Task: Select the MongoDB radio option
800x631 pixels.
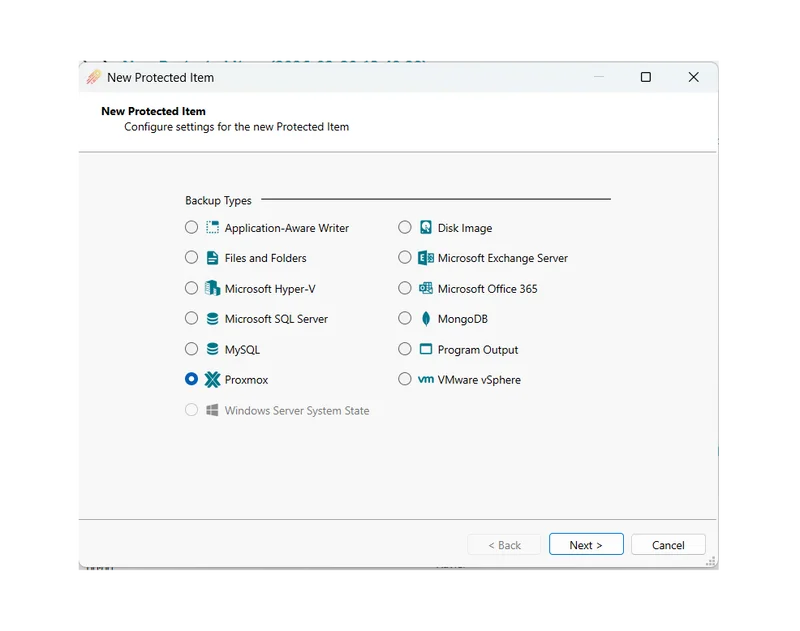Action: [404, 319]
